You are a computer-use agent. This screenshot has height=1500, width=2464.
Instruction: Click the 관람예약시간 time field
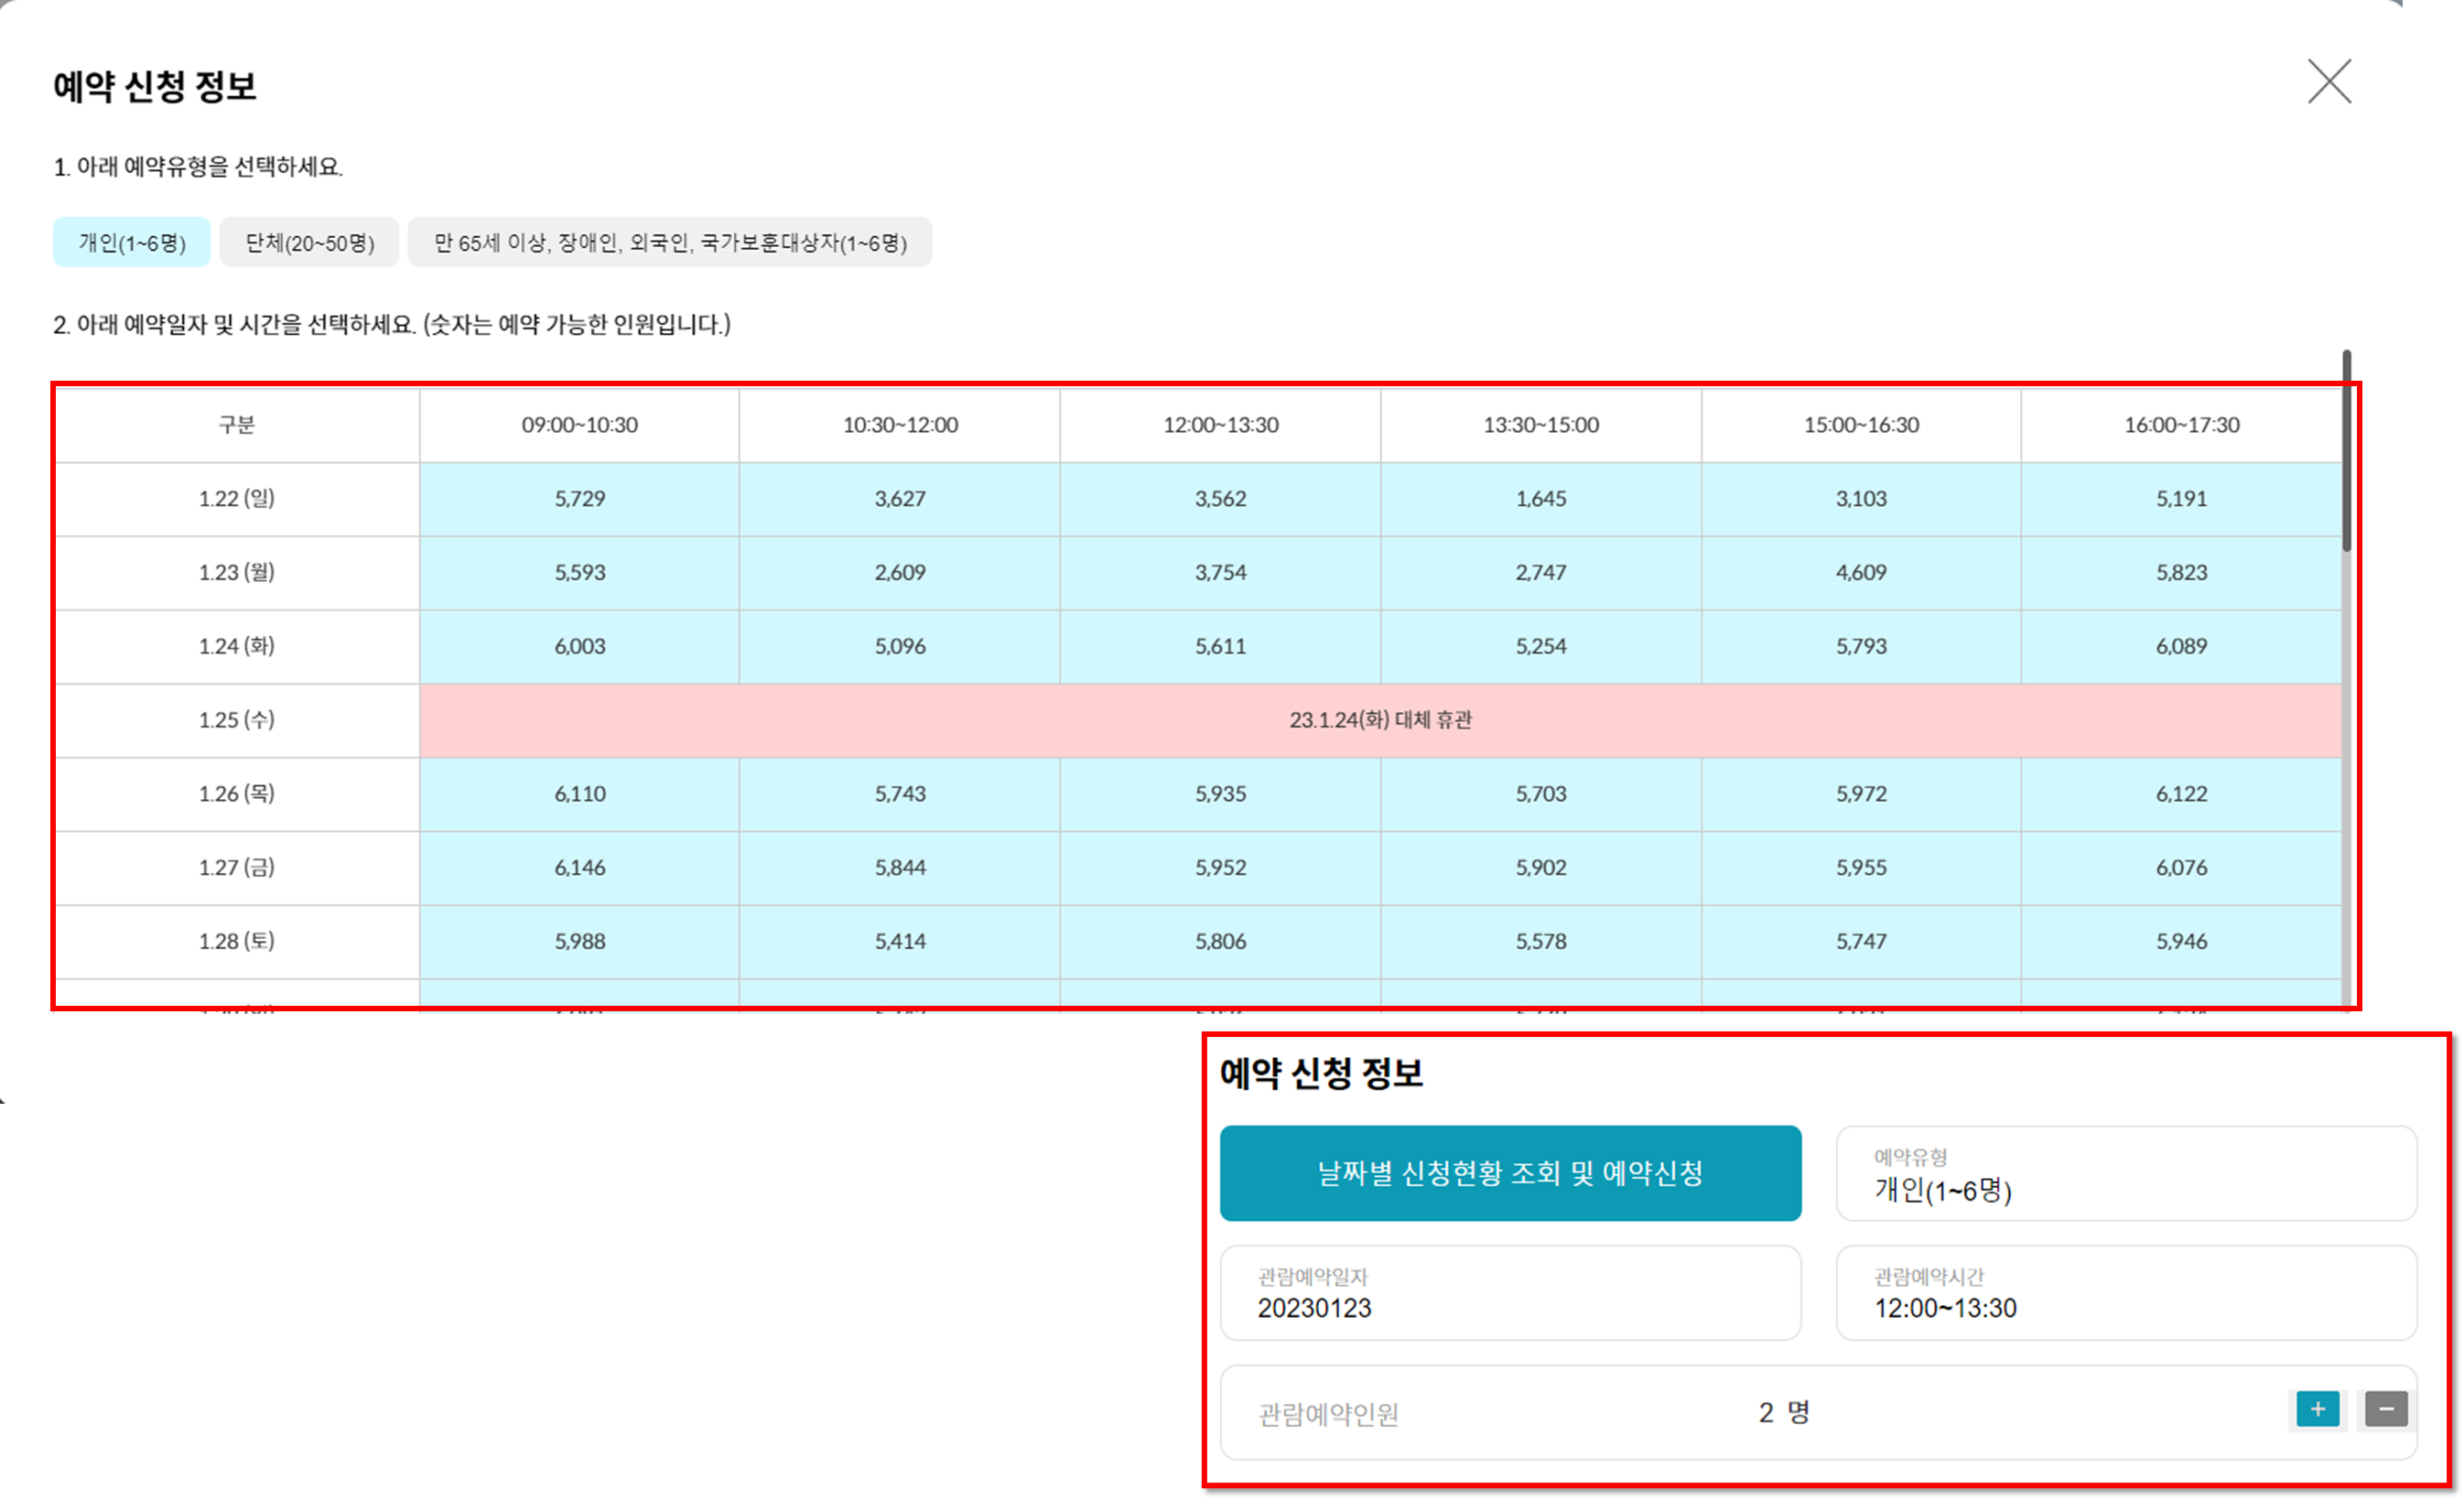(x=2126, y=1293)
